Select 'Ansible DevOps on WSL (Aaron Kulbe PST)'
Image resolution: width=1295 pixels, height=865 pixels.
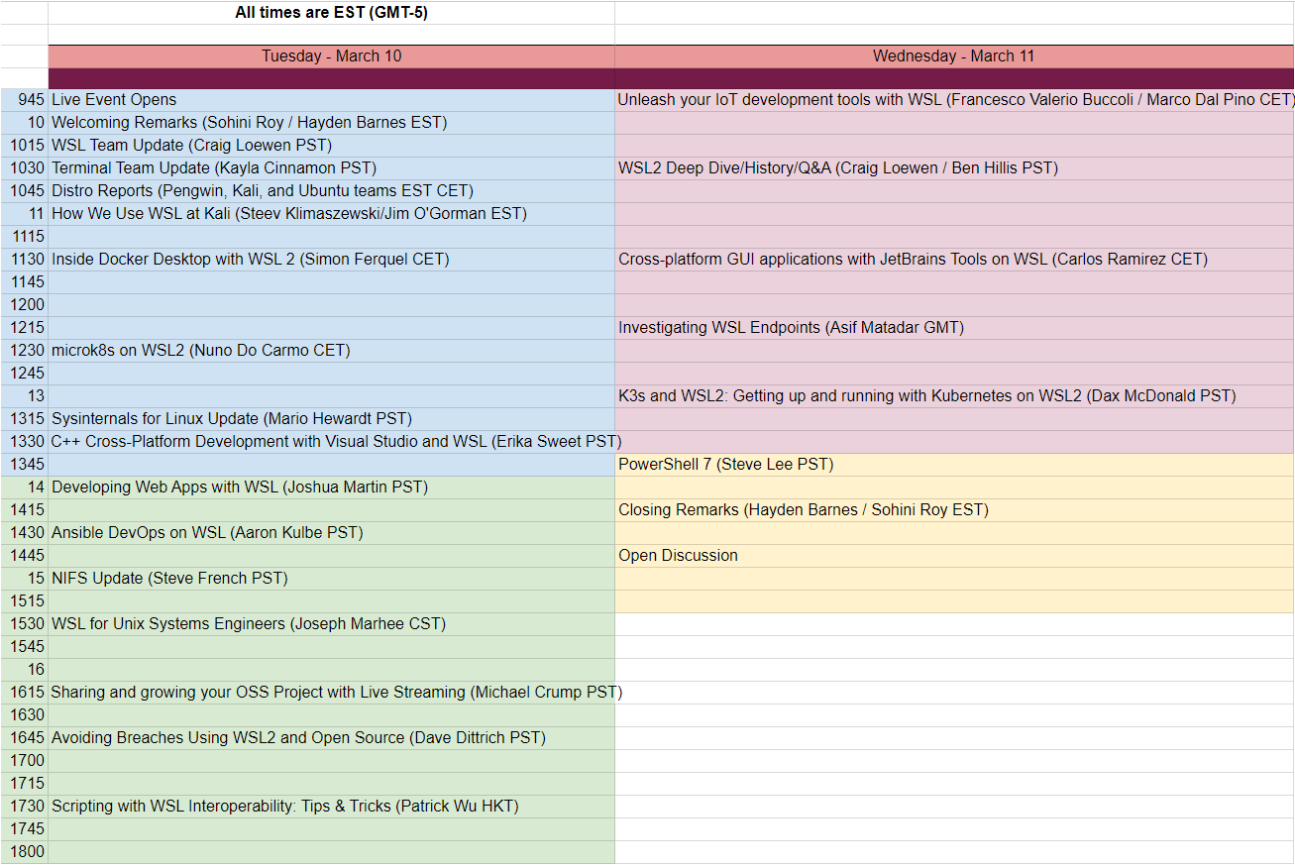[331, 533]
